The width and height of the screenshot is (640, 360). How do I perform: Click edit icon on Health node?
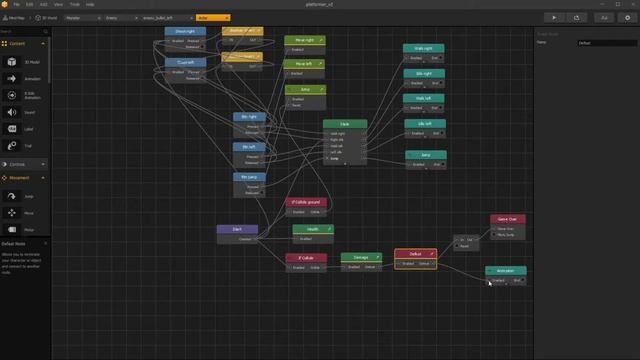(x=329, y=229)
